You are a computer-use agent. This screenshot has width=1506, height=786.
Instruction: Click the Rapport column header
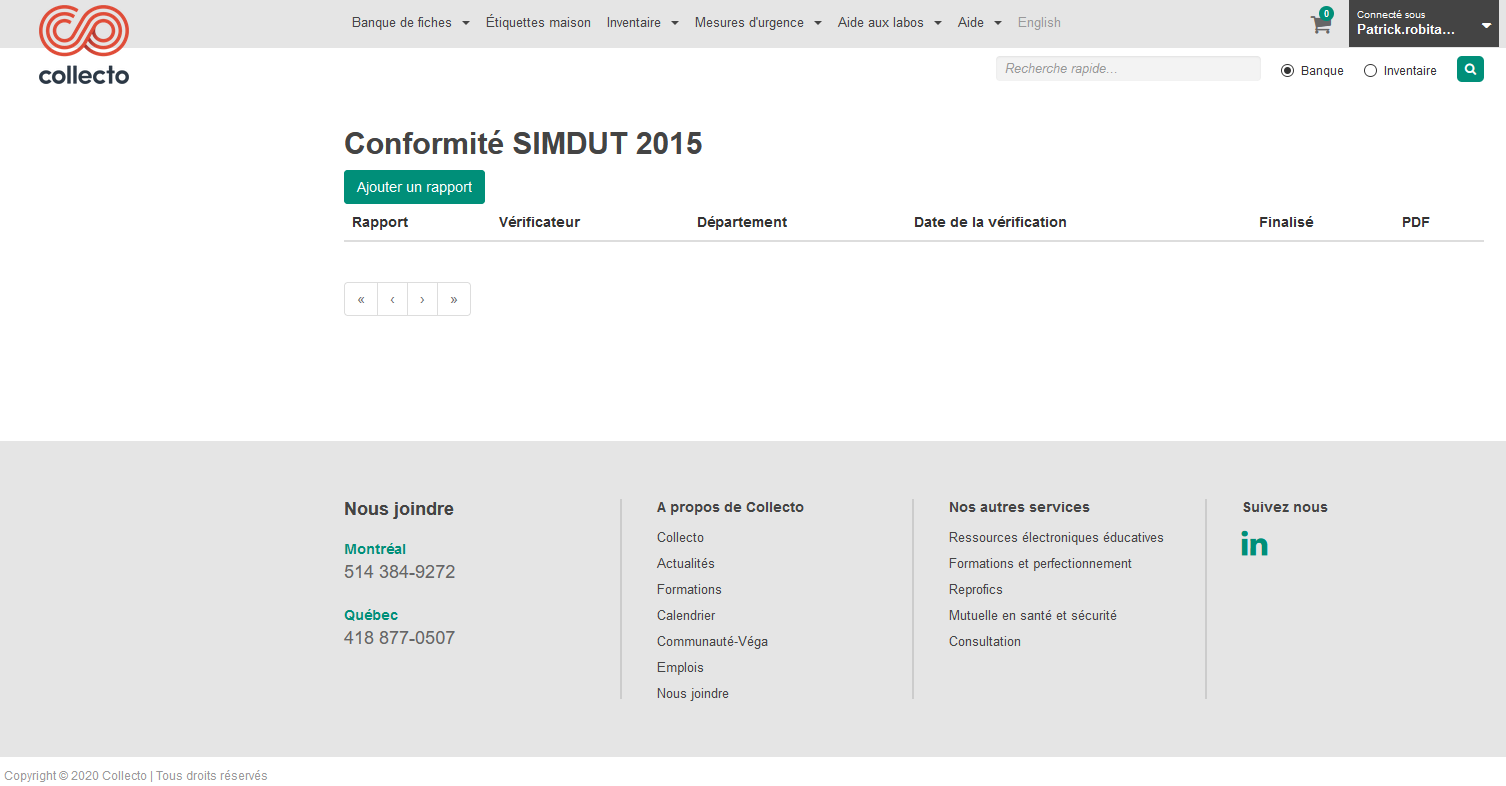click(380, 222)
